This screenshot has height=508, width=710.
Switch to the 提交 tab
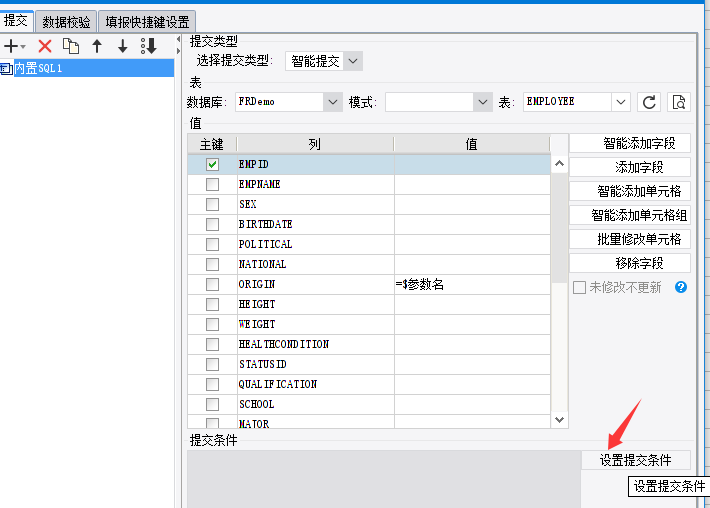coord(16,21)
